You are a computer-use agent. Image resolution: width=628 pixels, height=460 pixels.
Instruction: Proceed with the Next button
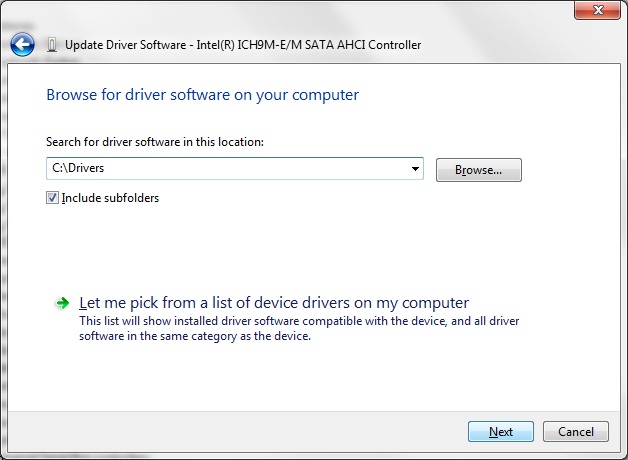pyautogui.click(x=501, y=432)
